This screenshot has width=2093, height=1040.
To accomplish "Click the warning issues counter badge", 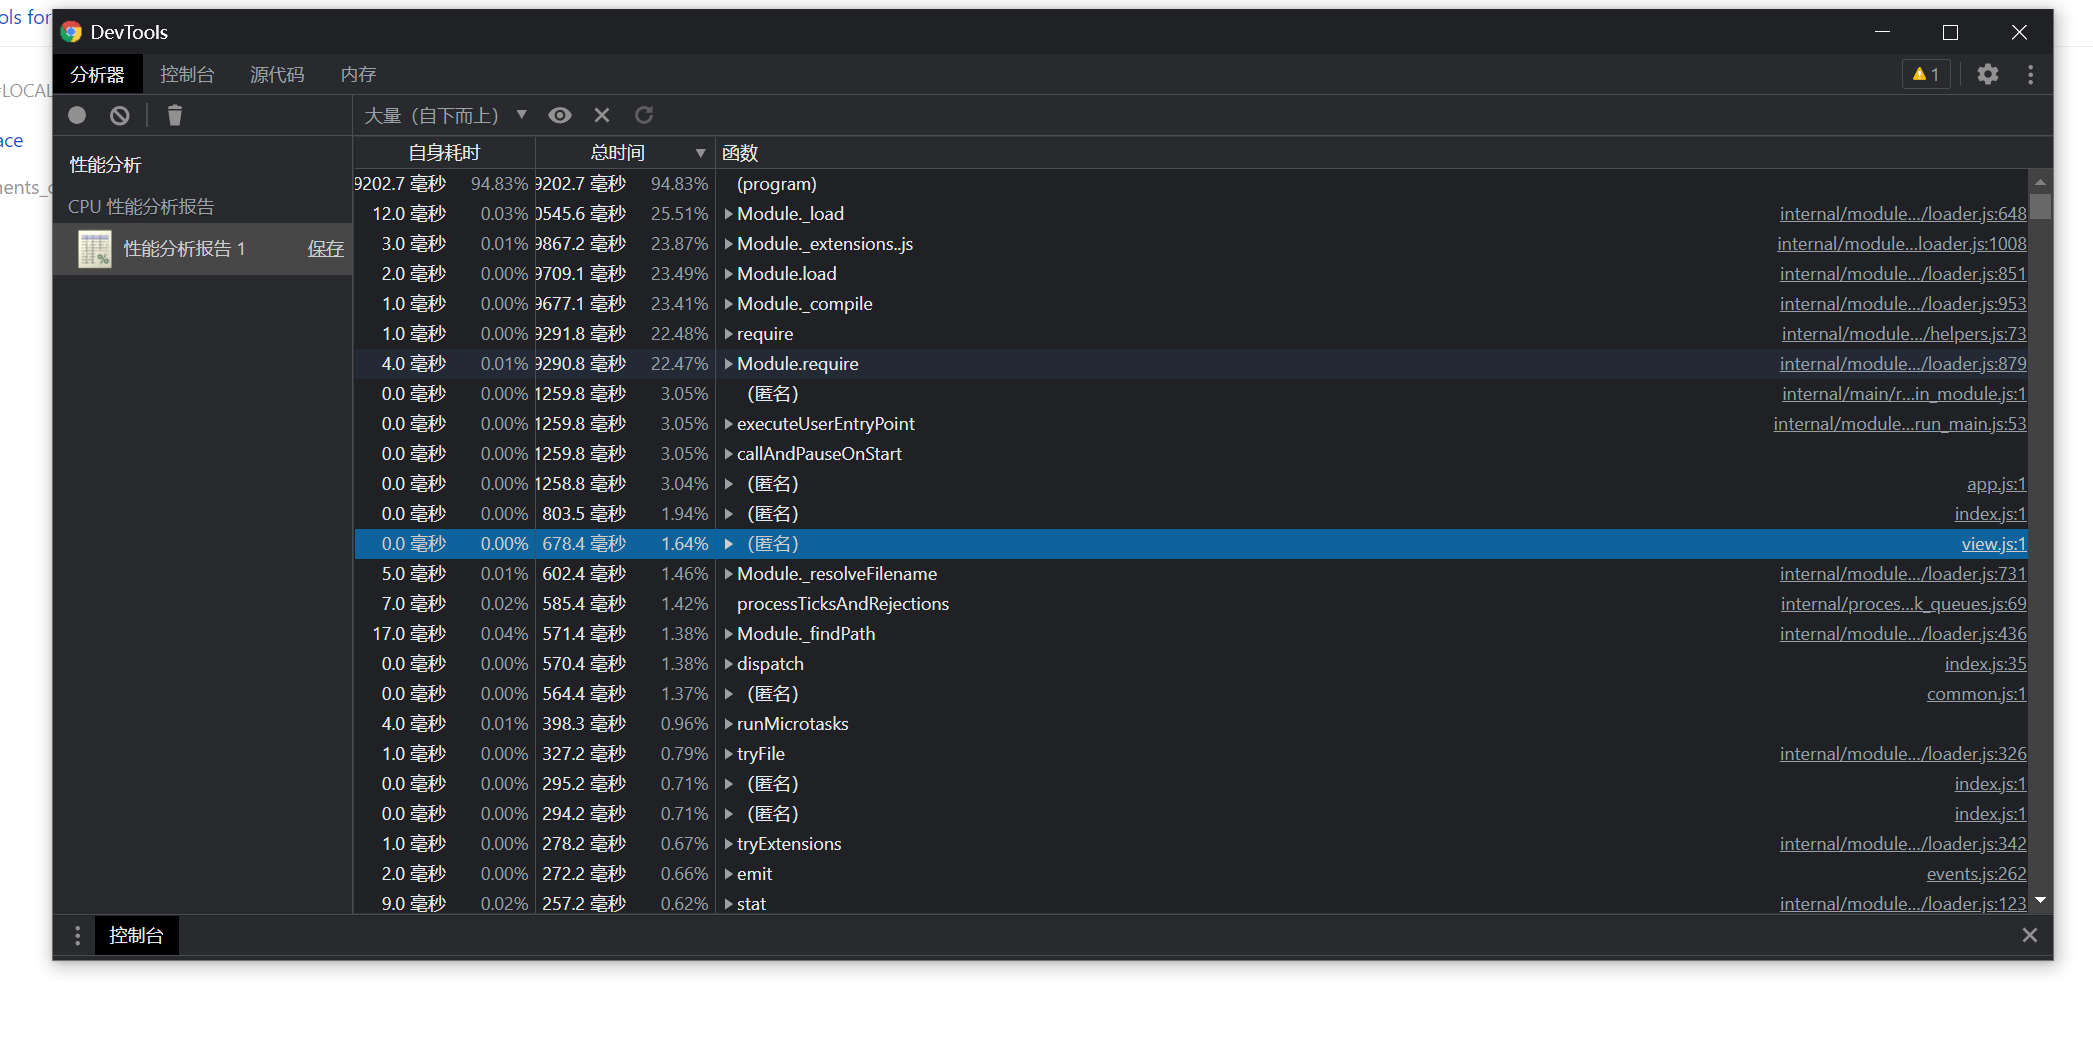I will pyautogui.click(x=1925, y=74).
